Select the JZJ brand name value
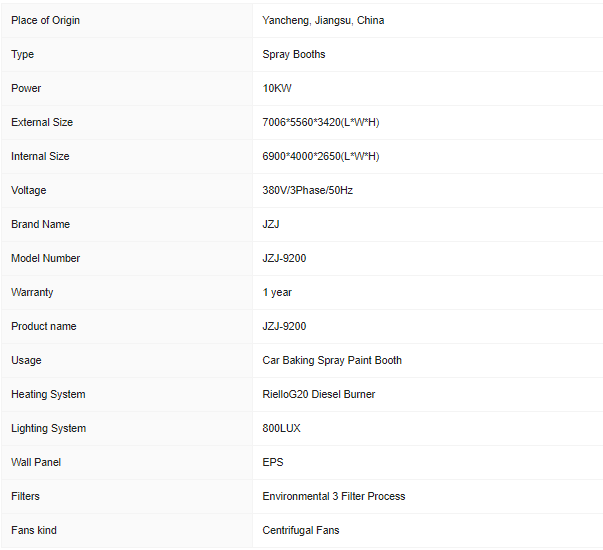603x550 pixels. pos(271,224)
